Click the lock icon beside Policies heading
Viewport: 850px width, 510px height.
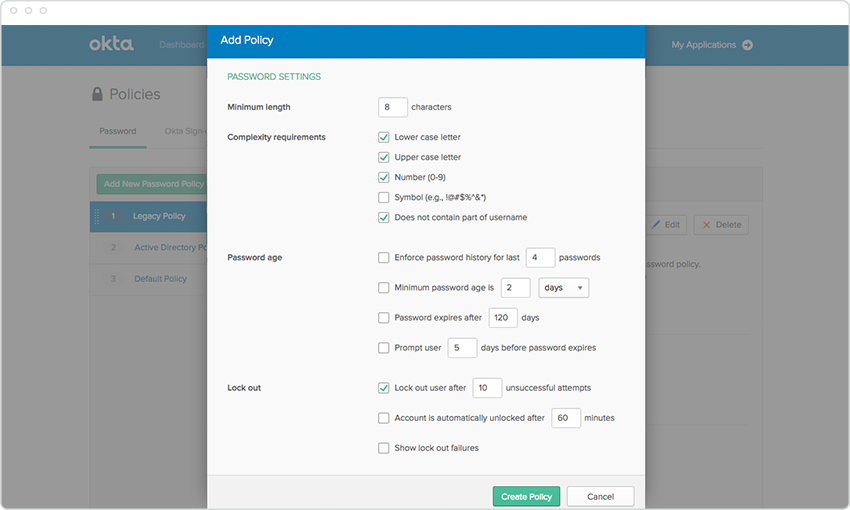pyautogui.click(x=97, y=94)
